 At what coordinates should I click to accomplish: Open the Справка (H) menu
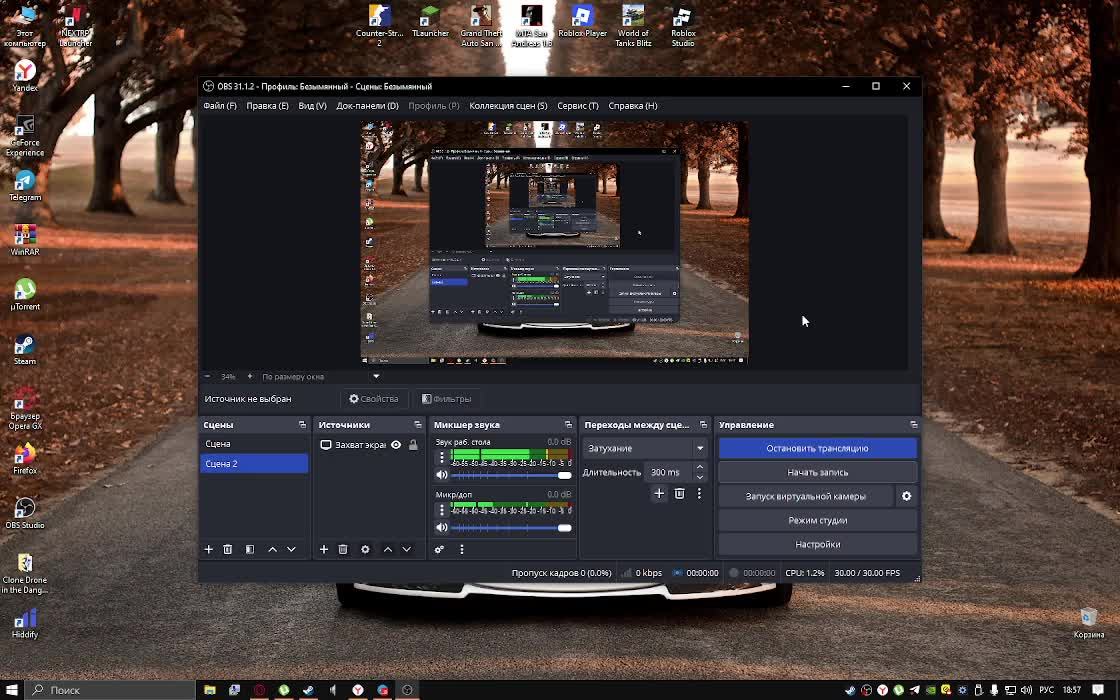click(x=633, y=106)
